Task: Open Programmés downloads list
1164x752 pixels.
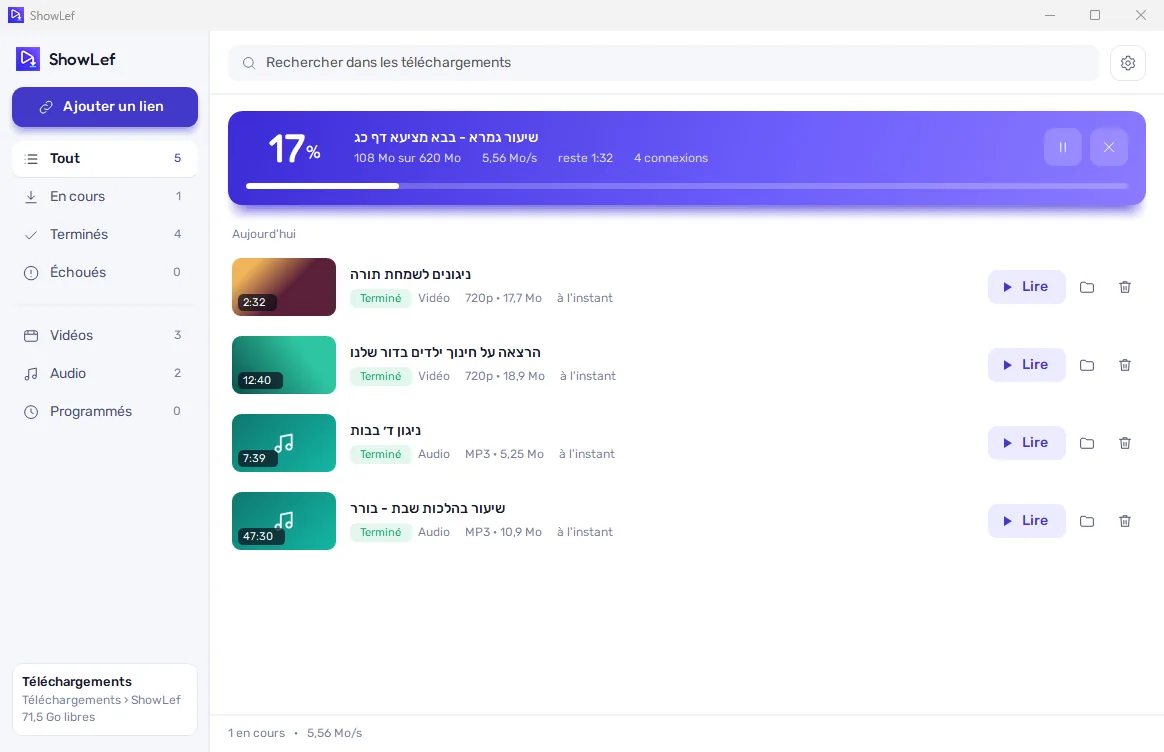Action: point(105,411)
